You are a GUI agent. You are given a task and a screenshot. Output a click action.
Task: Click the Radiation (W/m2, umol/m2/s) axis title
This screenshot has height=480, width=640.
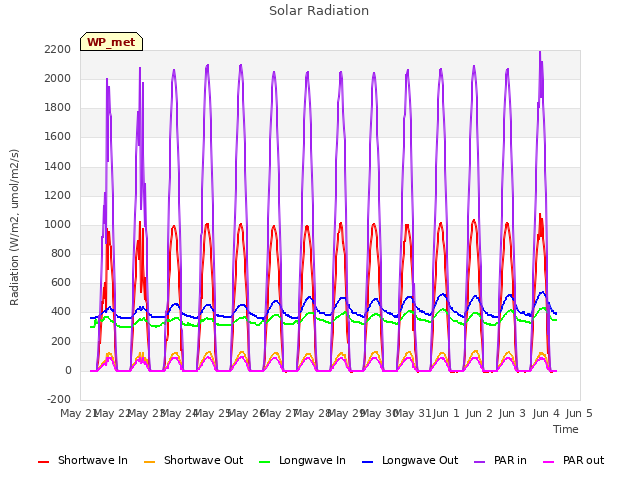pyautogui.click(x=14, y=227)
